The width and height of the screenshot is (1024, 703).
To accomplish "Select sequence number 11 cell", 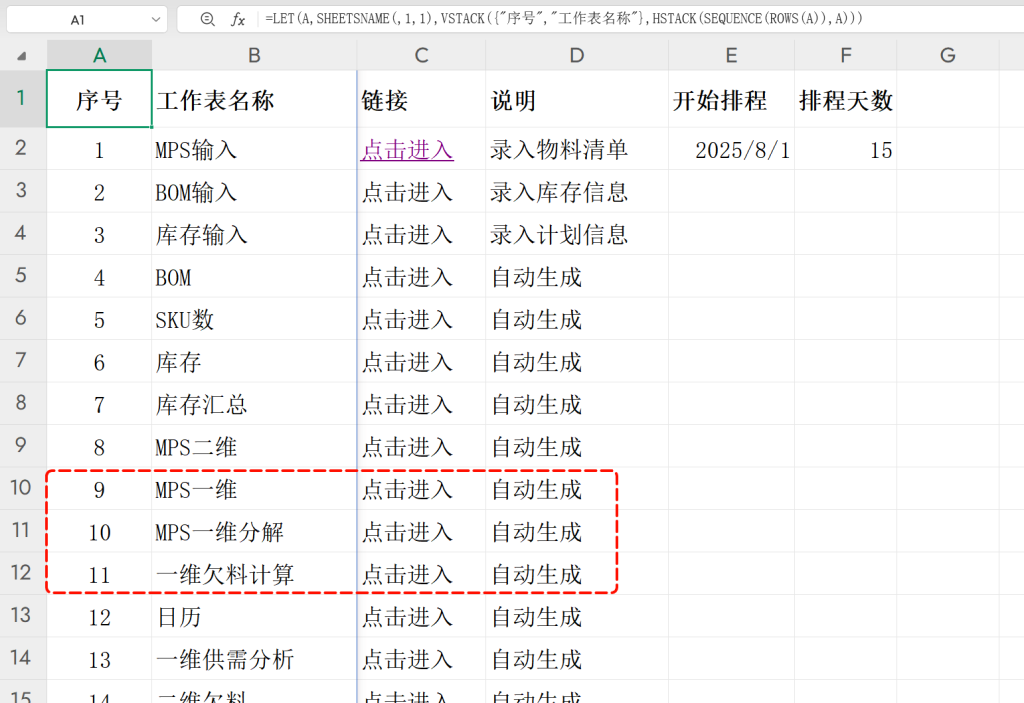I will [x=99, y=574].
